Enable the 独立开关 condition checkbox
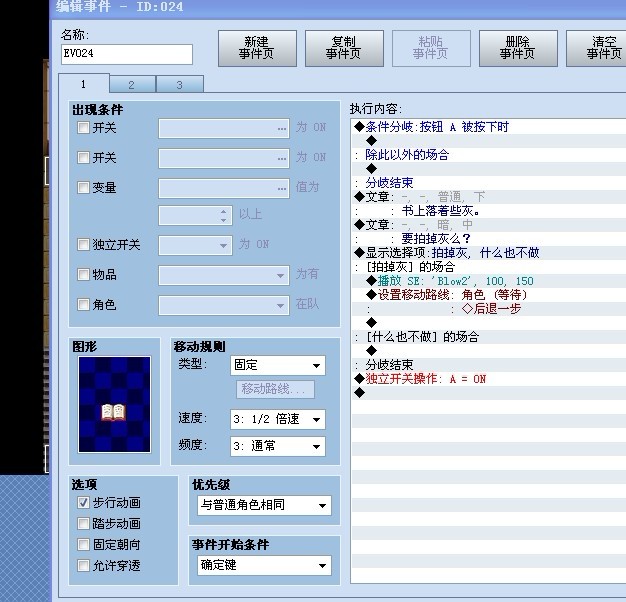 point(83,245)
